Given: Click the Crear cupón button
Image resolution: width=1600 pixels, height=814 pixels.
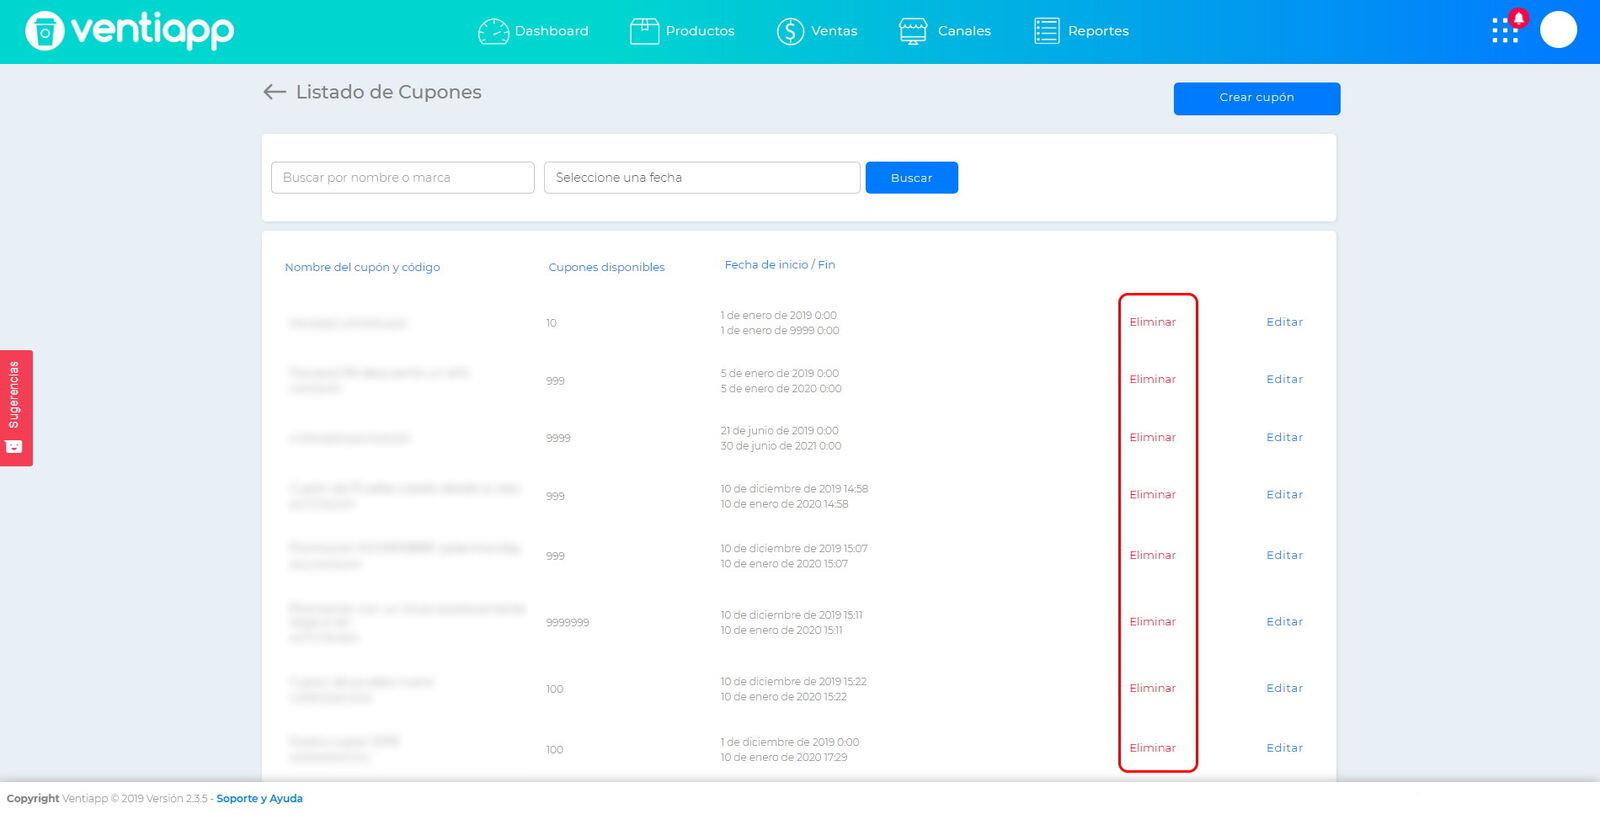Looking at the screenshot, I should pos(1257,98).
